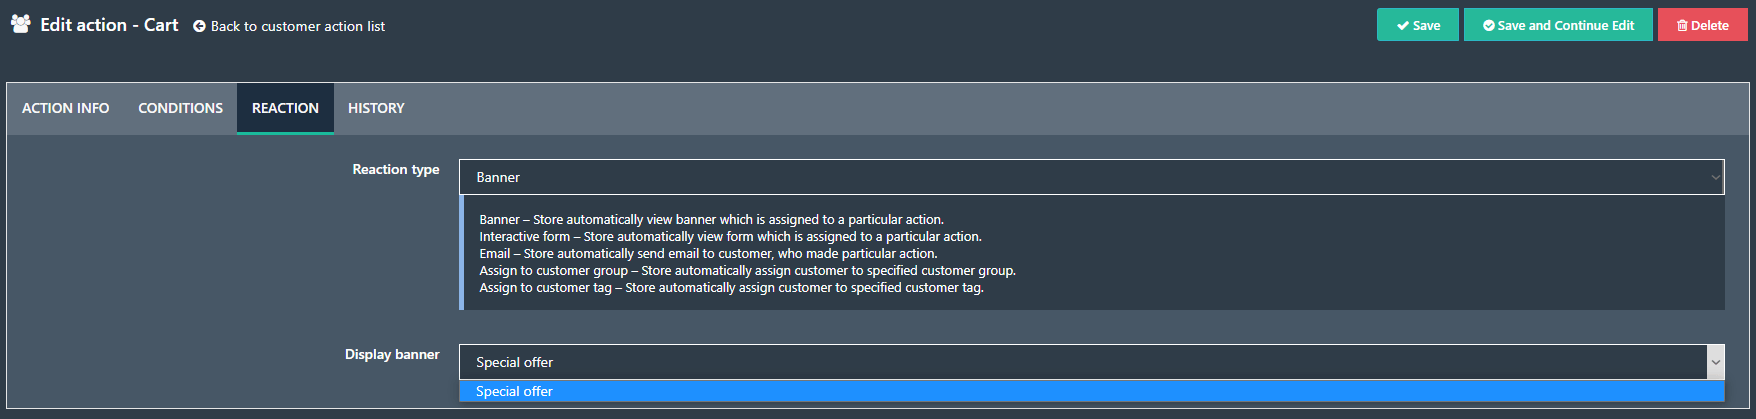The image size is (1756, 419).
Task: Expand Reaction type using its chevron arrow
Action: pos(1715,178)
